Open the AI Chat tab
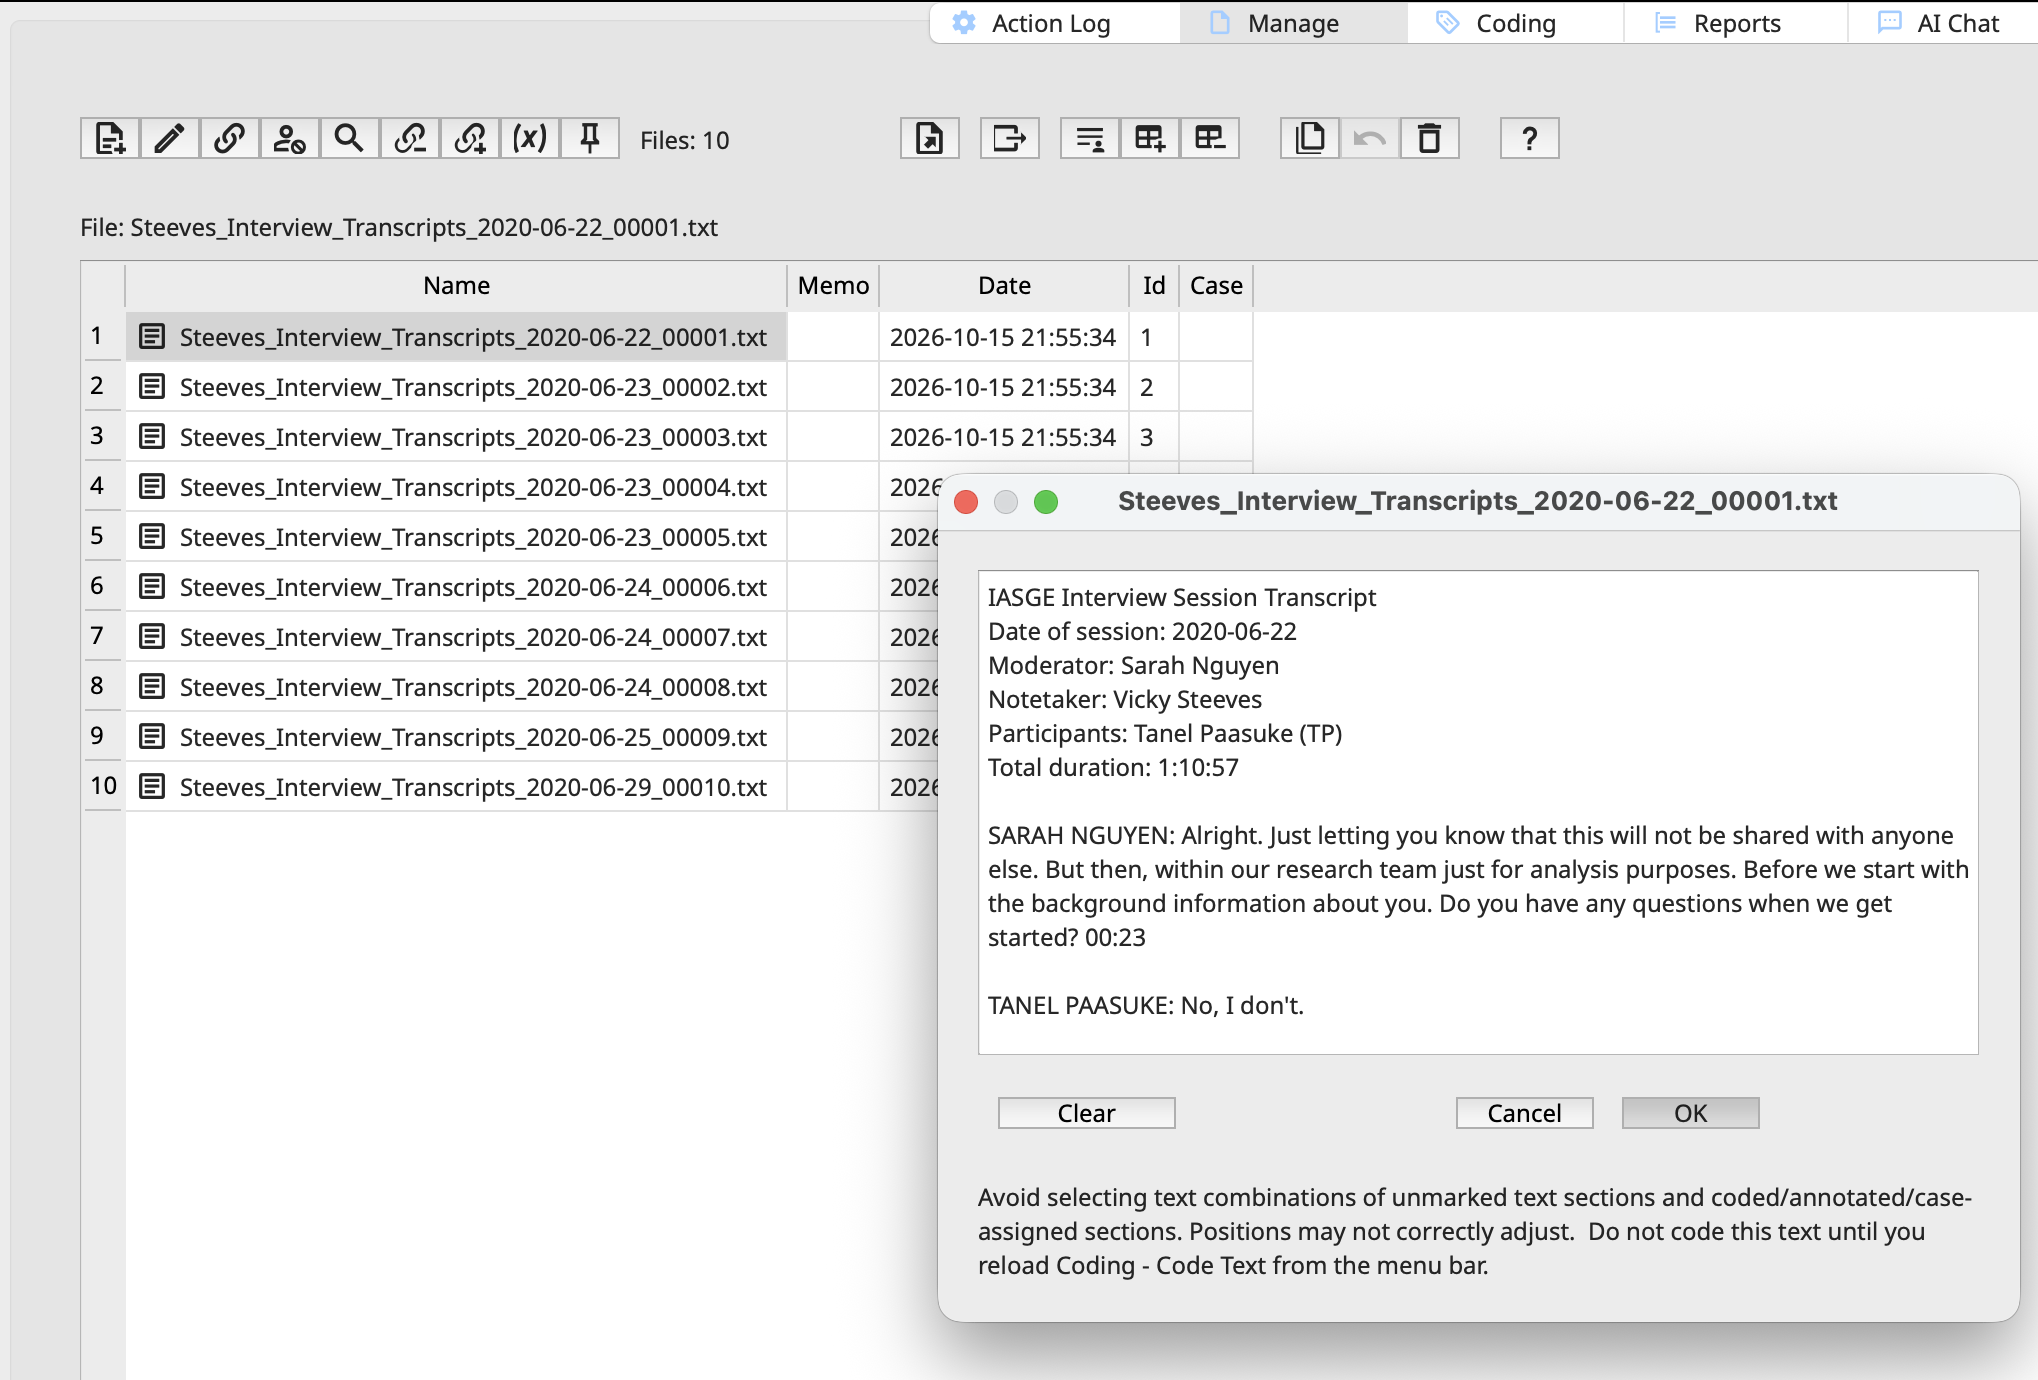Screen dimensions: 2038x1380 pyautogui.click(x=1943, y=23)
